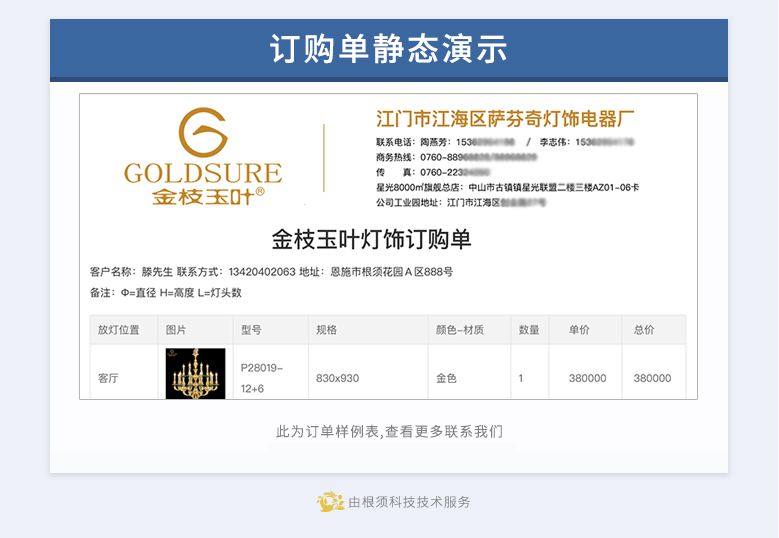The image size is (779, 538).
Task: Click the 传真 fax line
Action: click(x=433, y=172)
